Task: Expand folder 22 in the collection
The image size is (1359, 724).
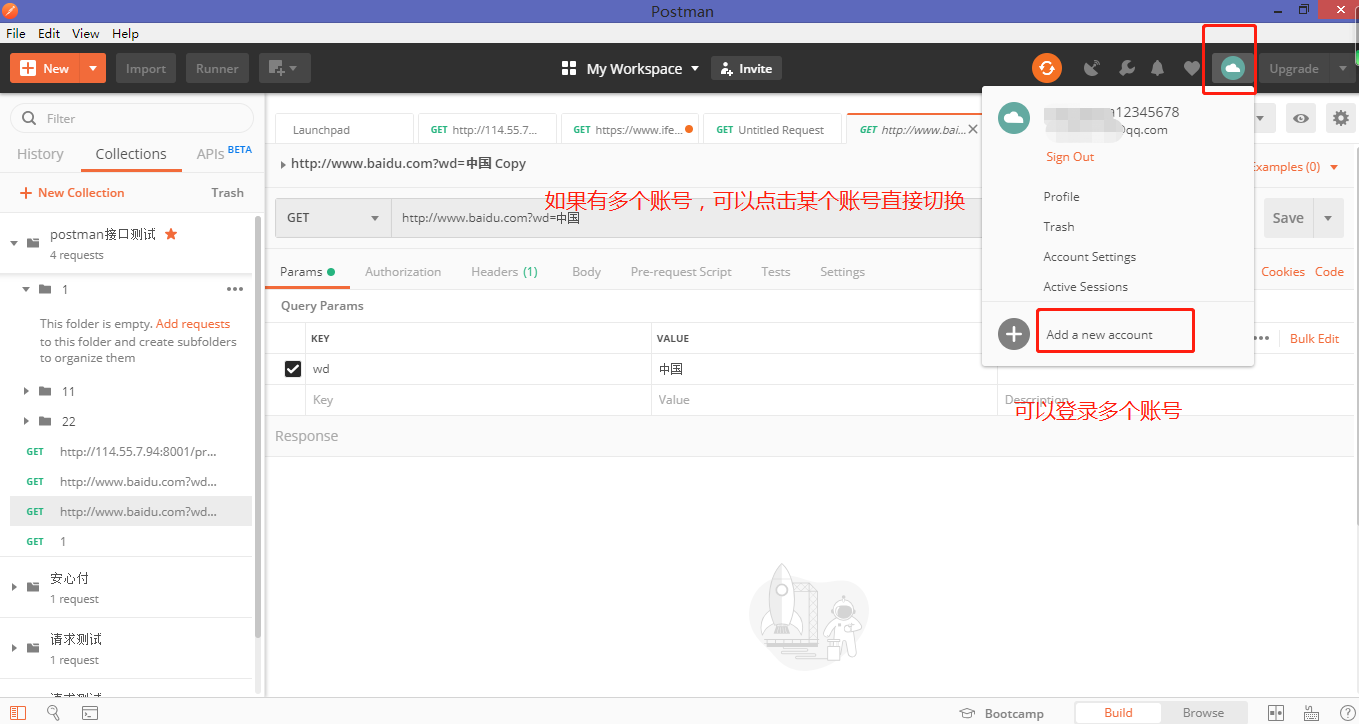Action: pos(26,421)
